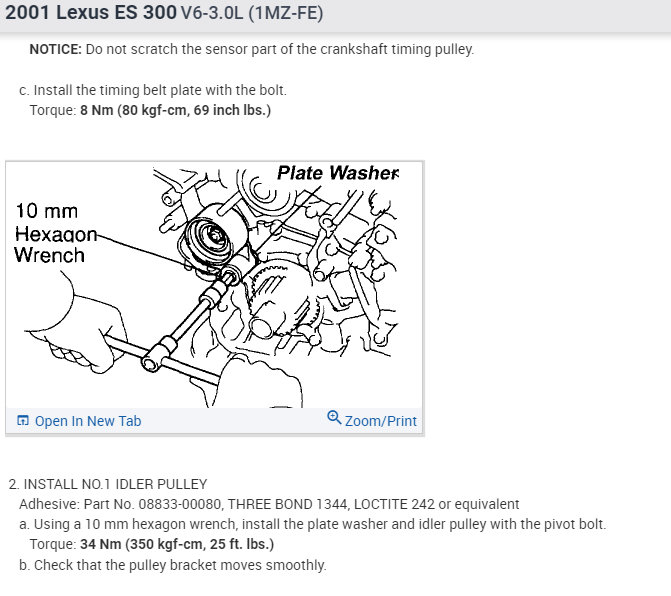Click the Open In New Tab icon

coord(23,421)
